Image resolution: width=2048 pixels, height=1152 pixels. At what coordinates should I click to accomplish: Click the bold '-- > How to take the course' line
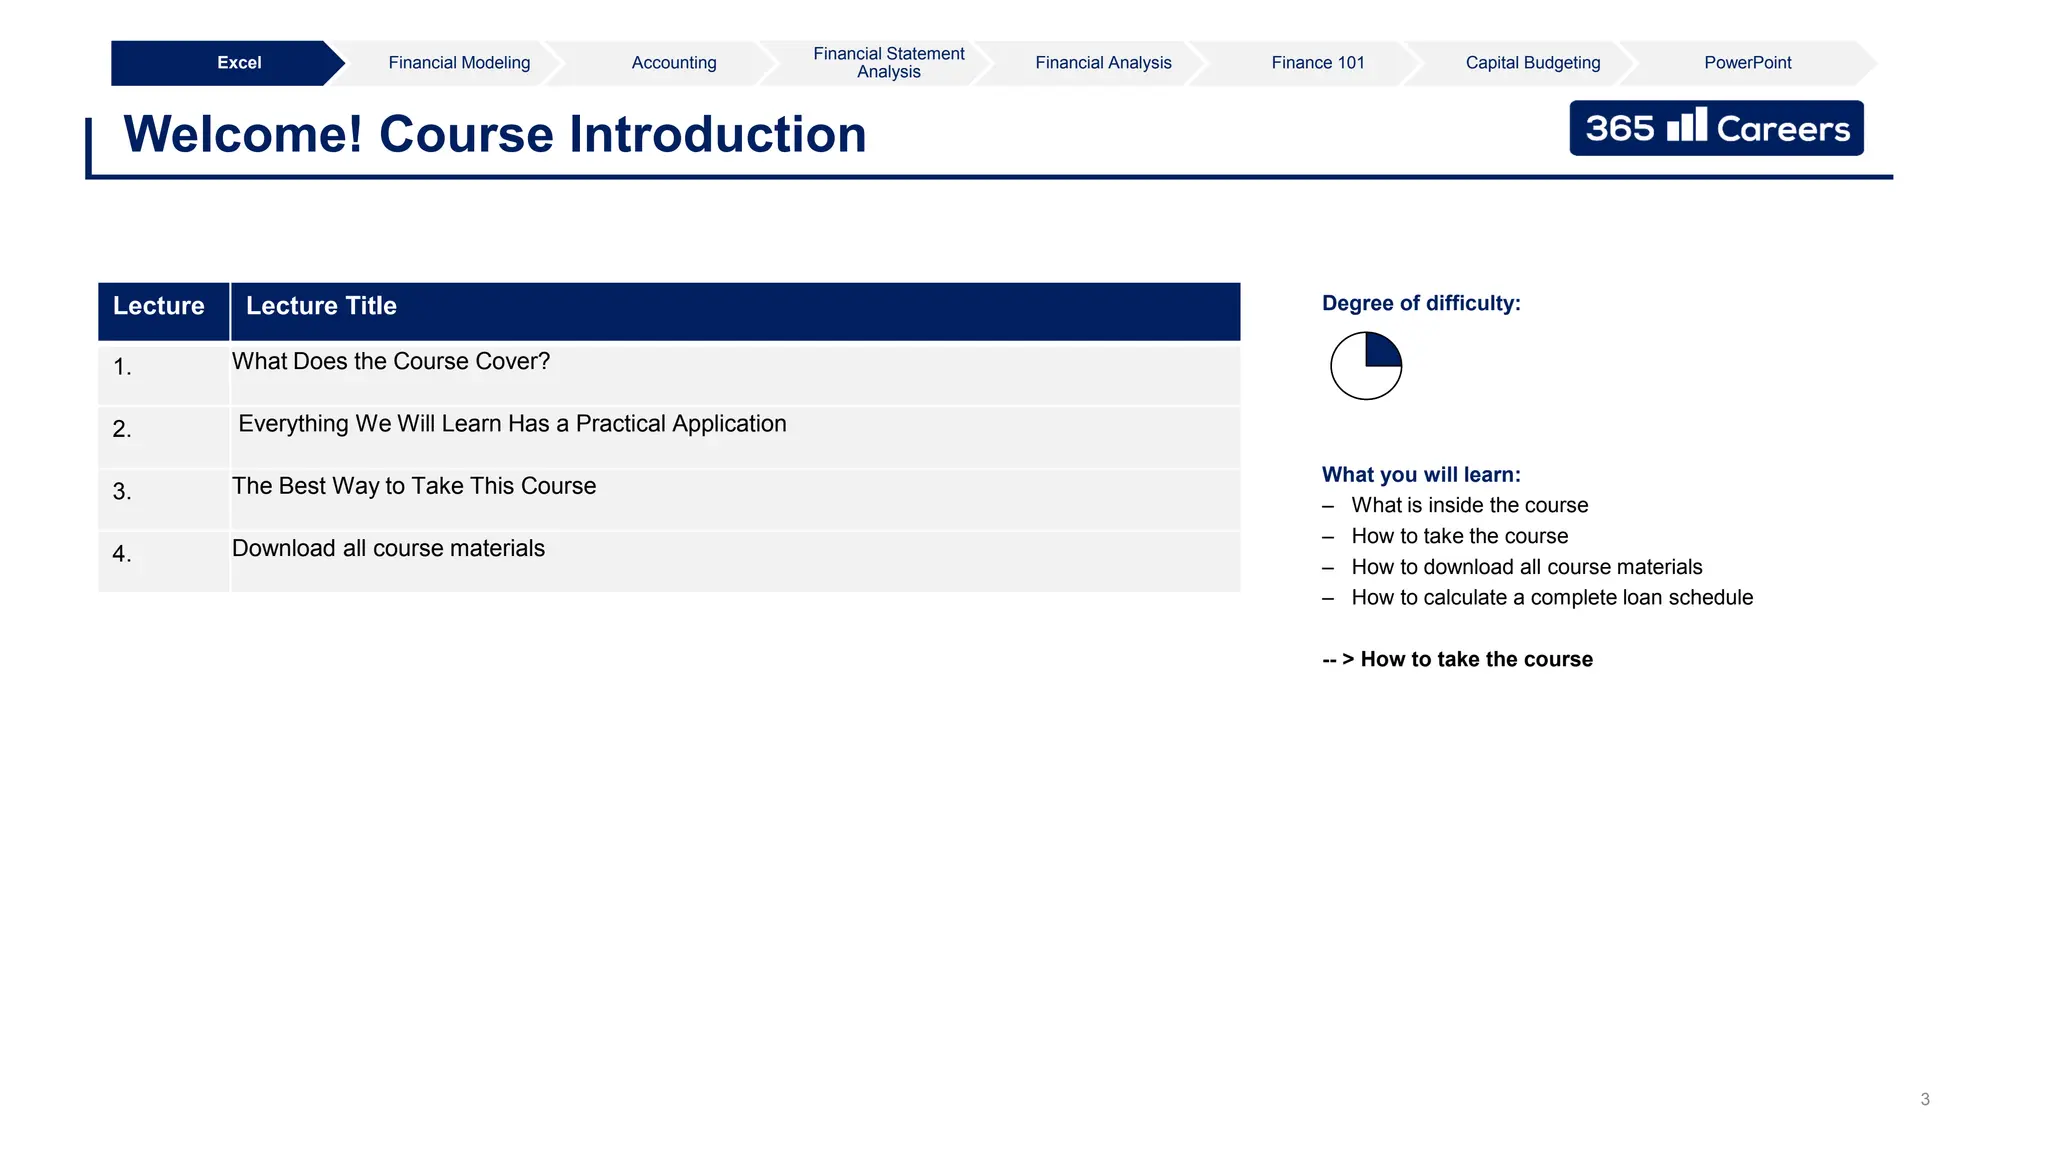(x=1457, y=659)
